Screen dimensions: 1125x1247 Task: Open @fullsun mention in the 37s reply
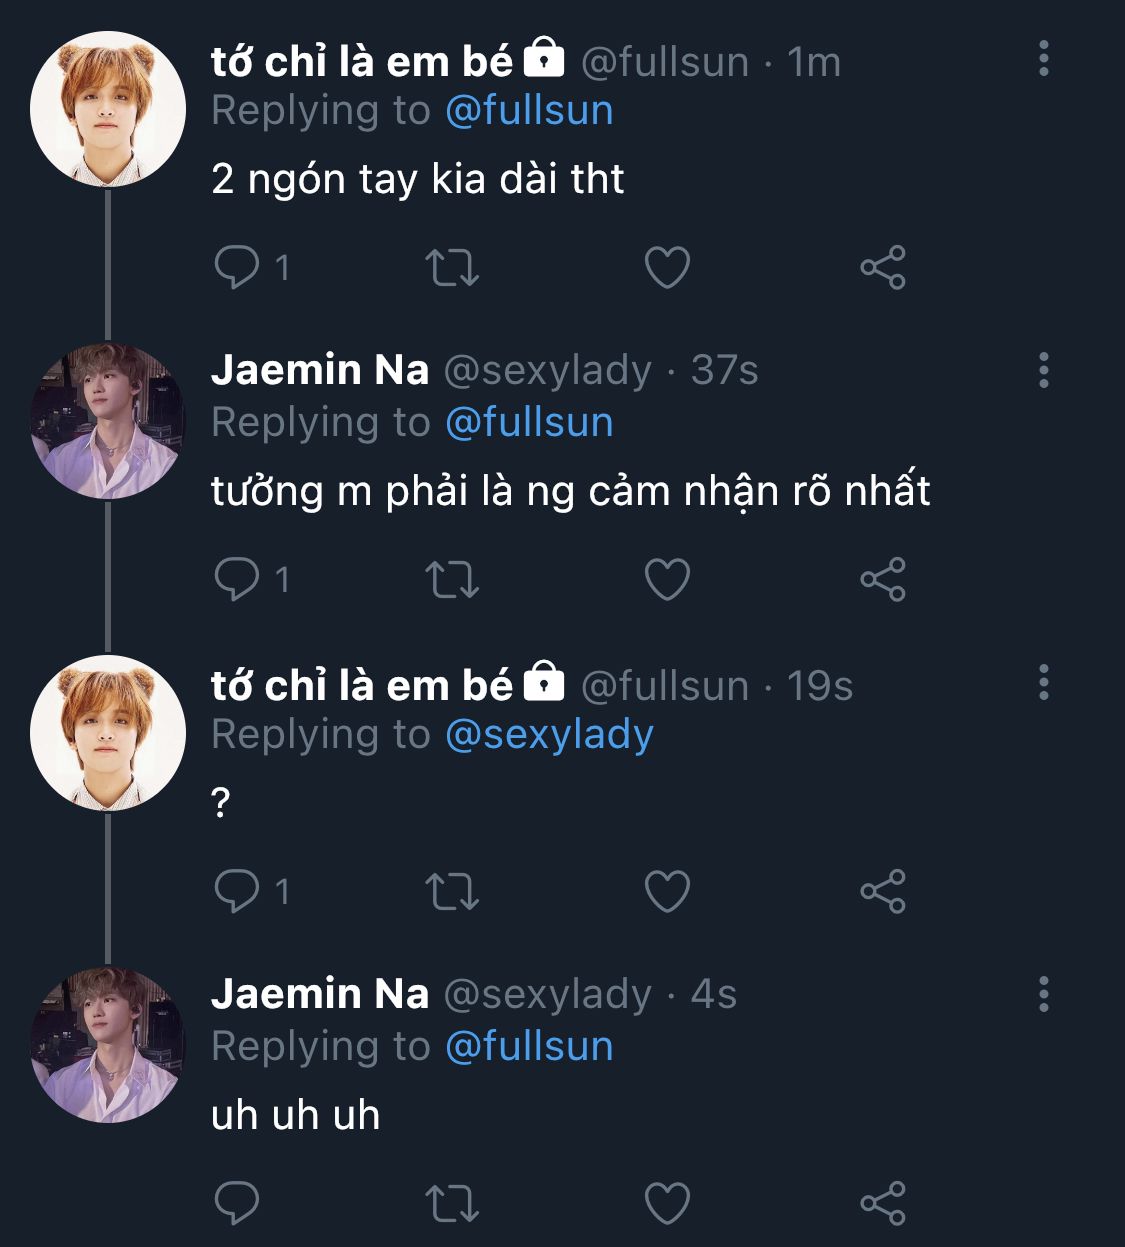pos(529,422)
